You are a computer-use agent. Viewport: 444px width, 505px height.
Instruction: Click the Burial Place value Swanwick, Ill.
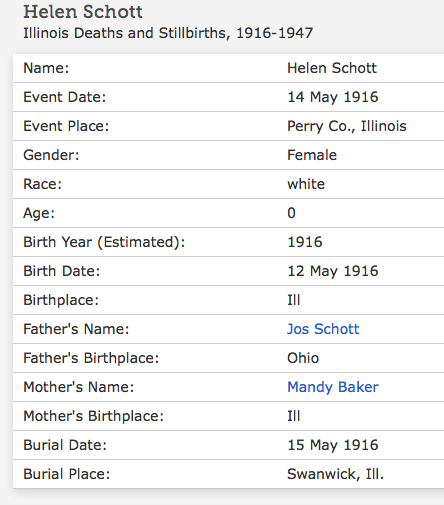[x=335, y=474]
